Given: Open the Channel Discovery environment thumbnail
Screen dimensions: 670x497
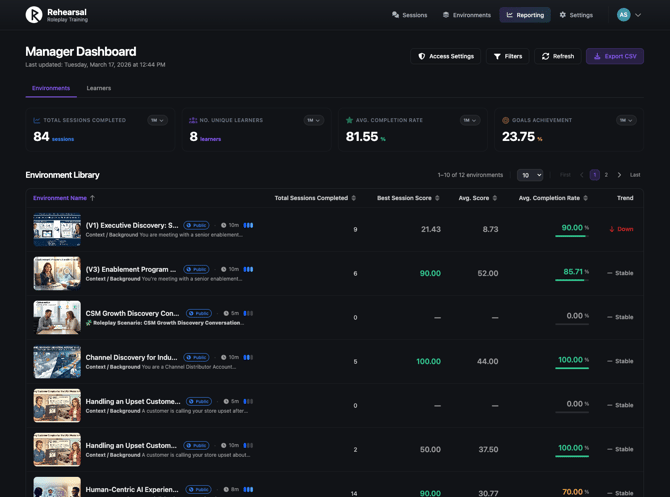Looking at the screenshot, I should coord(57,361).
